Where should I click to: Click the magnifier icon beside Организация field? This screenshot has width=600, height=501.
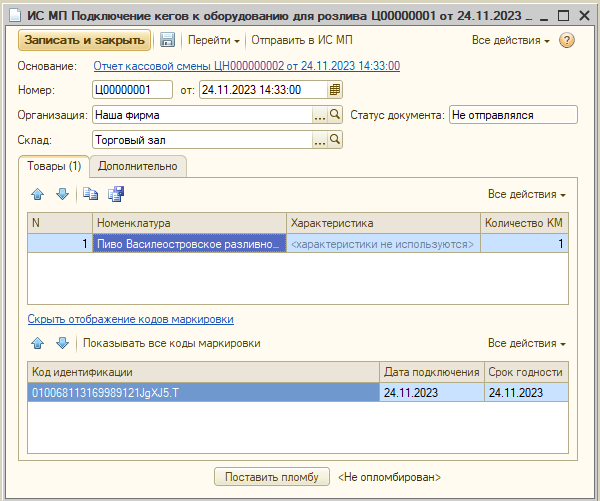click(335, 115)
